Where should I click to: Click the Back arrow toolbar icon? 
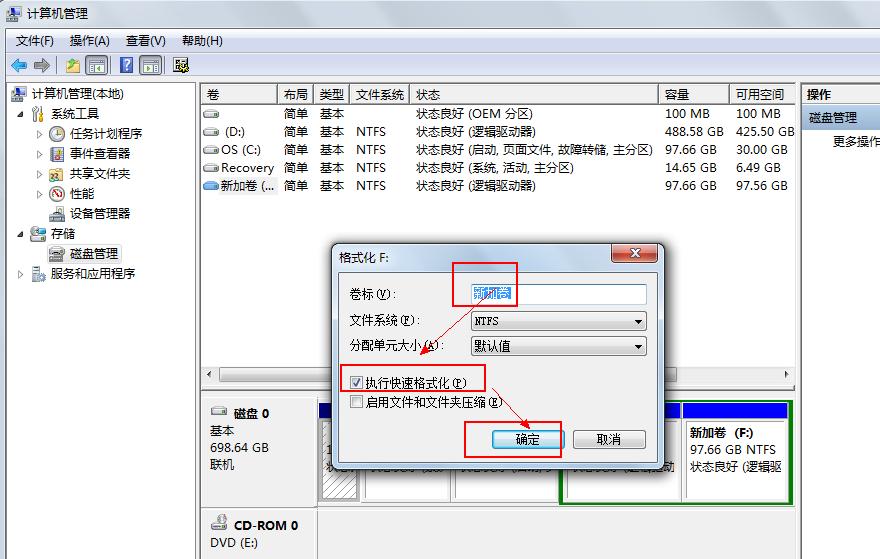coord(19,66)
